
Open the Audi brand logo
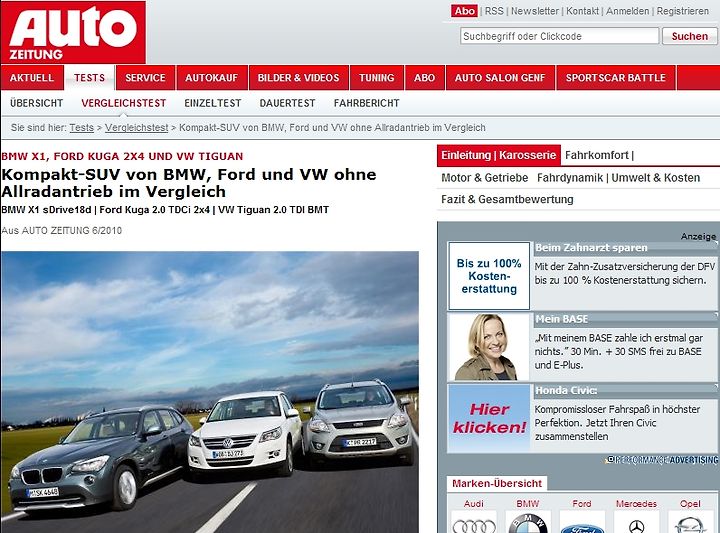point(474,522)
